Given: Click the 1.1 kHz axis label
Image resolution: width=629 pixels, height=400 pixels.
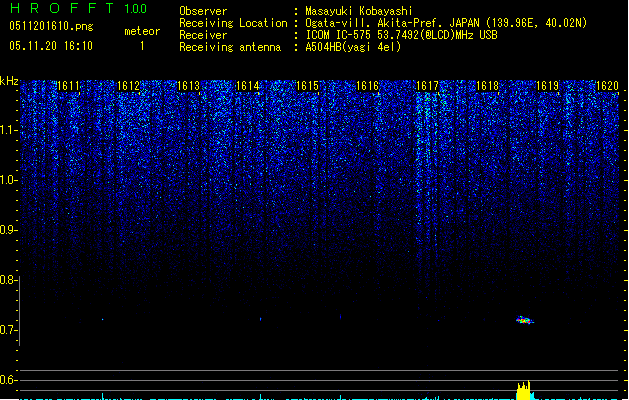Looking at the screenshot, I should 8,130.
